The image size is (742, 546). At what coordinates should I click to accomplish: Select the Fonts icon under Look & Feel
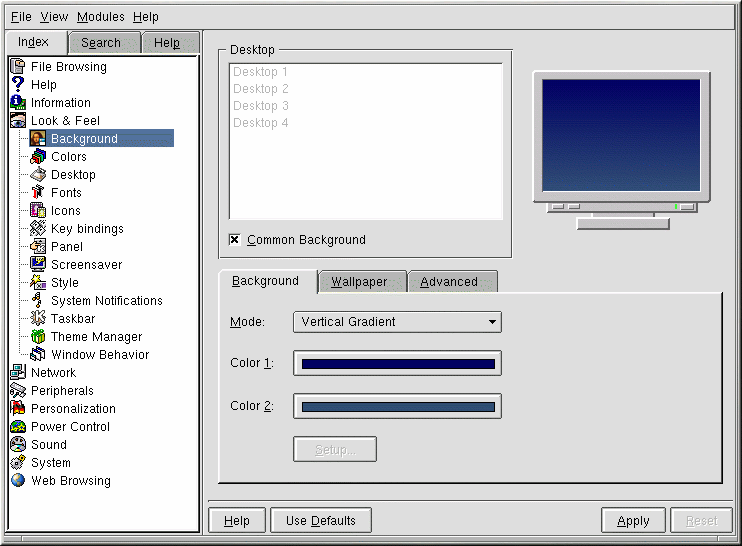coord(38,193)
